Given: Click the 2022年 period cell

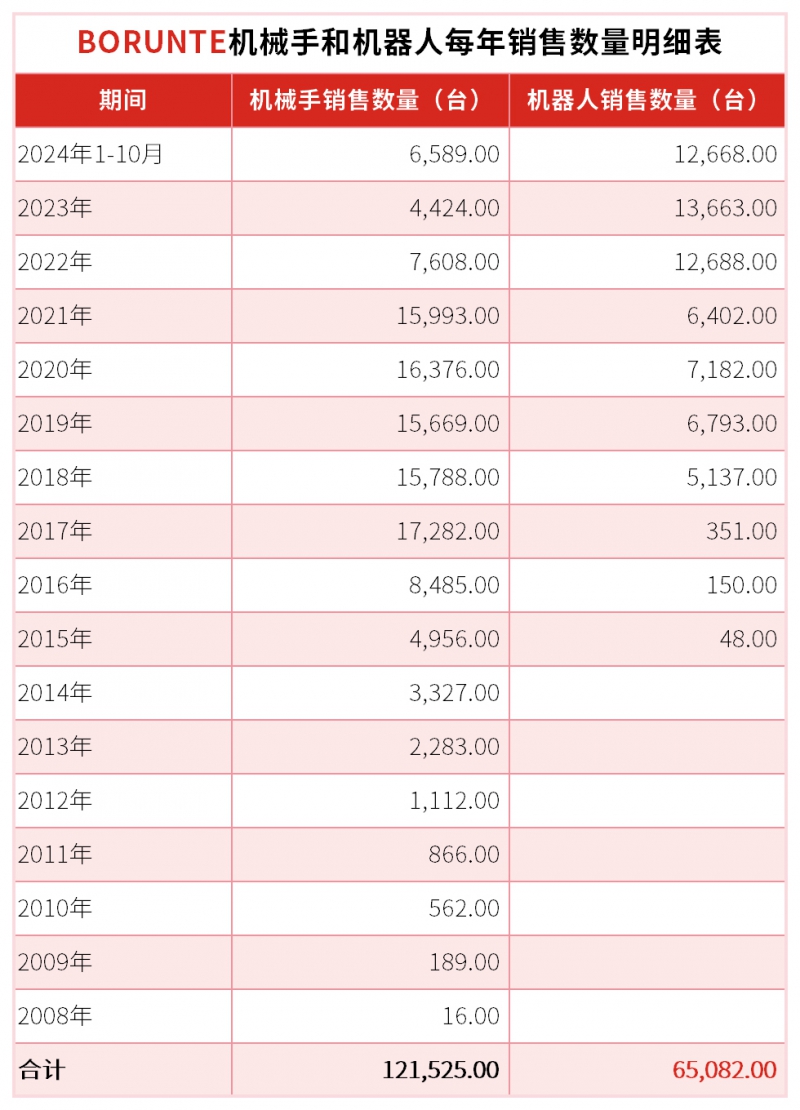Looking at the screenshot, I should (x=56, y=262).
